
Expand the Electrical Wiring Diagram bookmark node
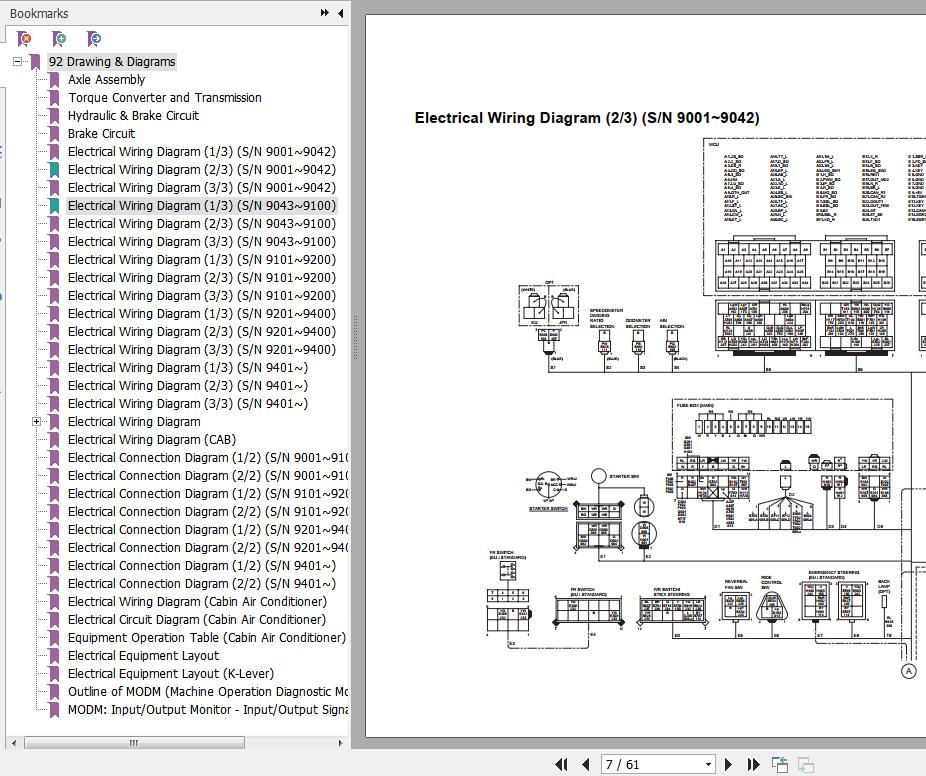(x=37, y=422)
